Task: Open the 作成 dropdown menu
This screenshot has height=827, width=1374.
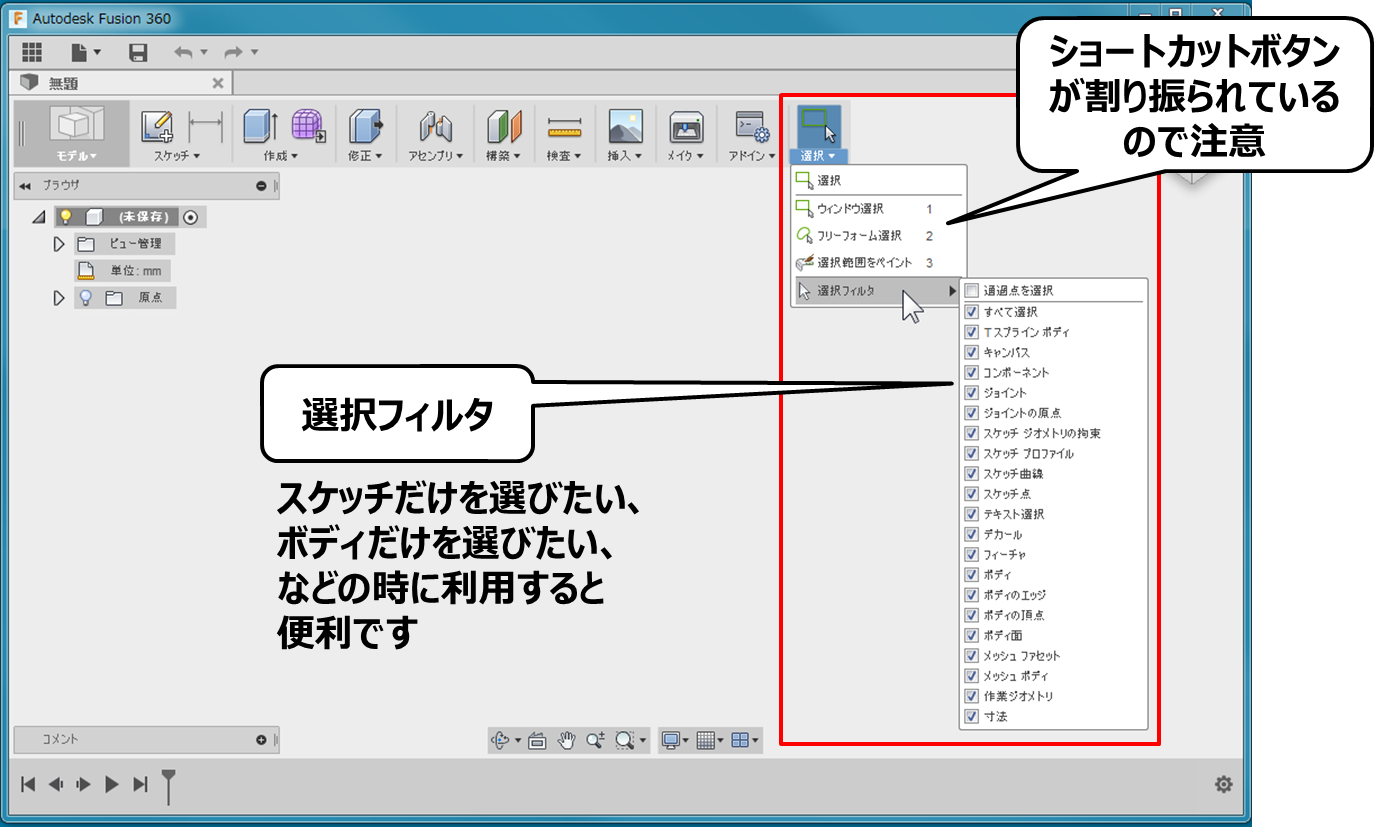Action: point(281,156)
